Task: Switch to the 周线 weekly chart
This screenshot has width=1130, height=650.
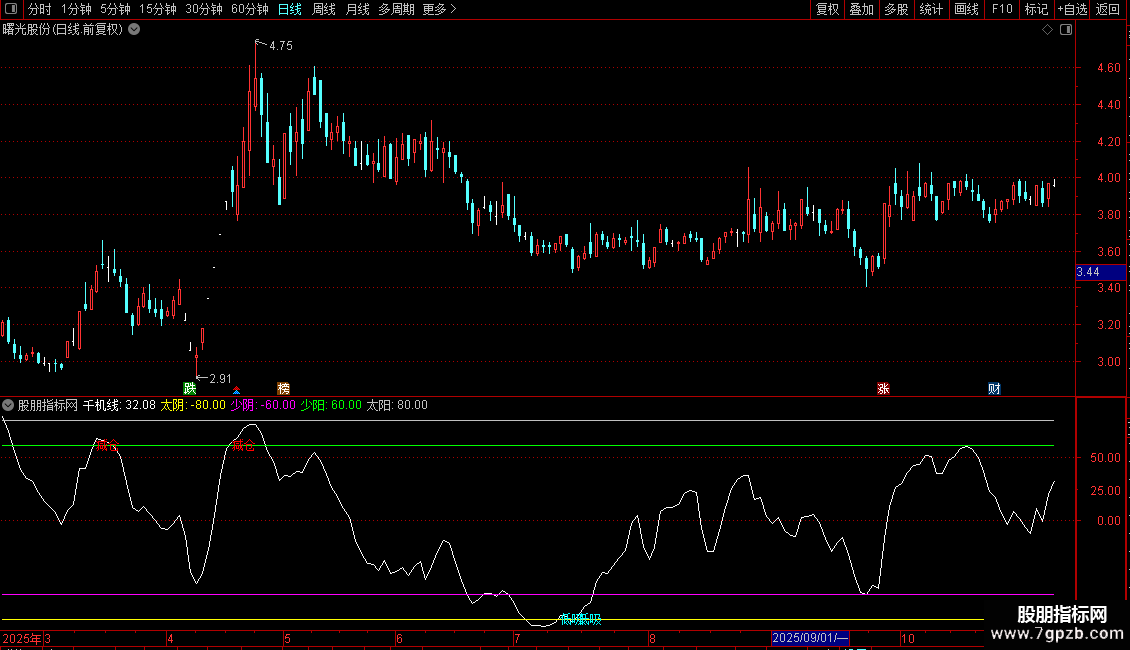Action: [x=324, y=10]
